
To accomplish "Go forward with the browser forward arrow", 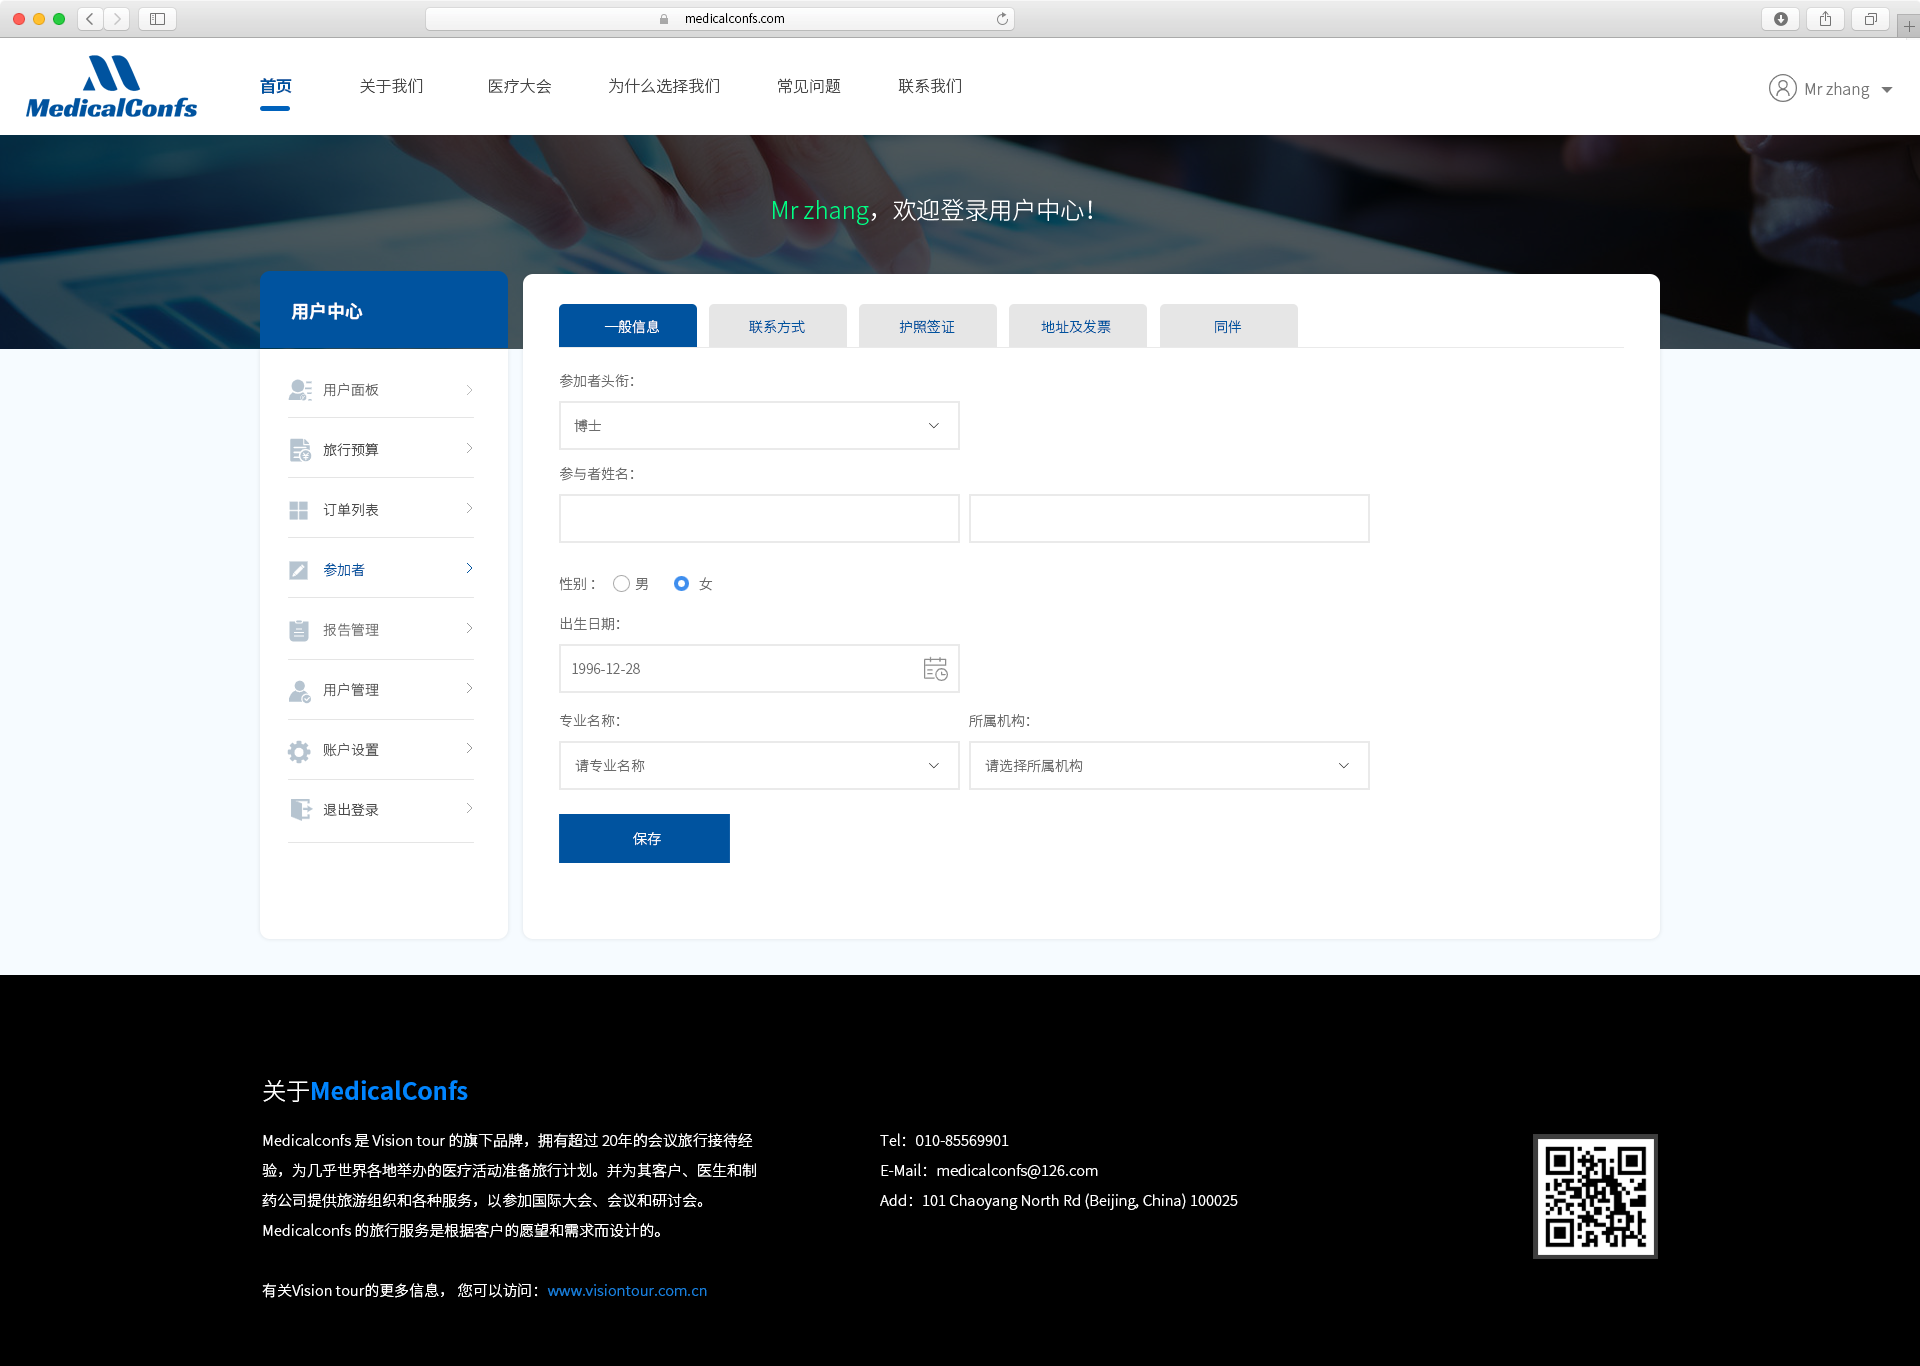I will 117,18.
